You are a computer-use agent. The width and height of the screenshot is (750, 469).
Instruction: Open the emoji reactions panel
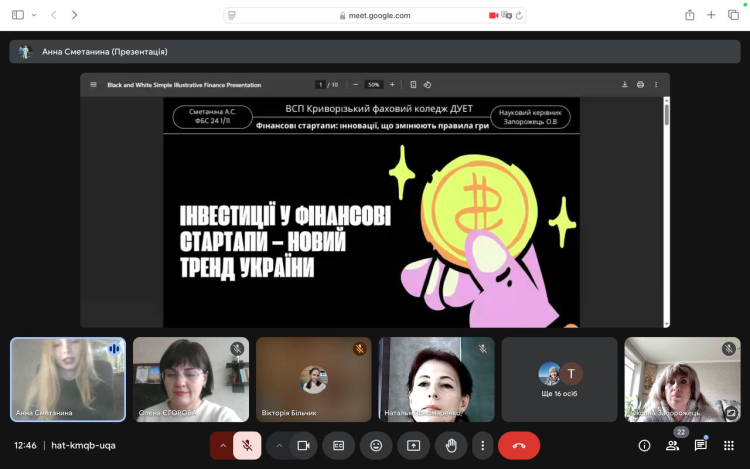click(376, 445)
